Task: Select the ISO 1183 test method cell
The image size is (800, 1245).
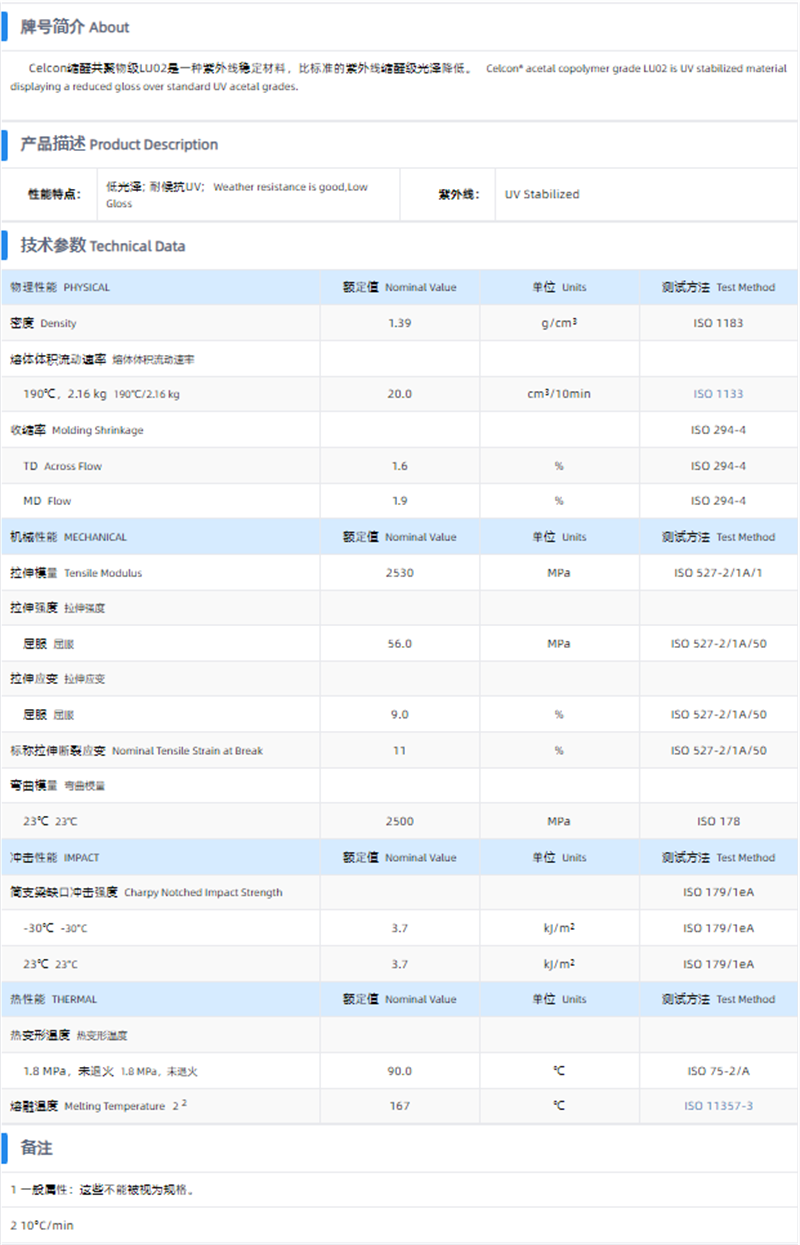Action: pos(718,323)
